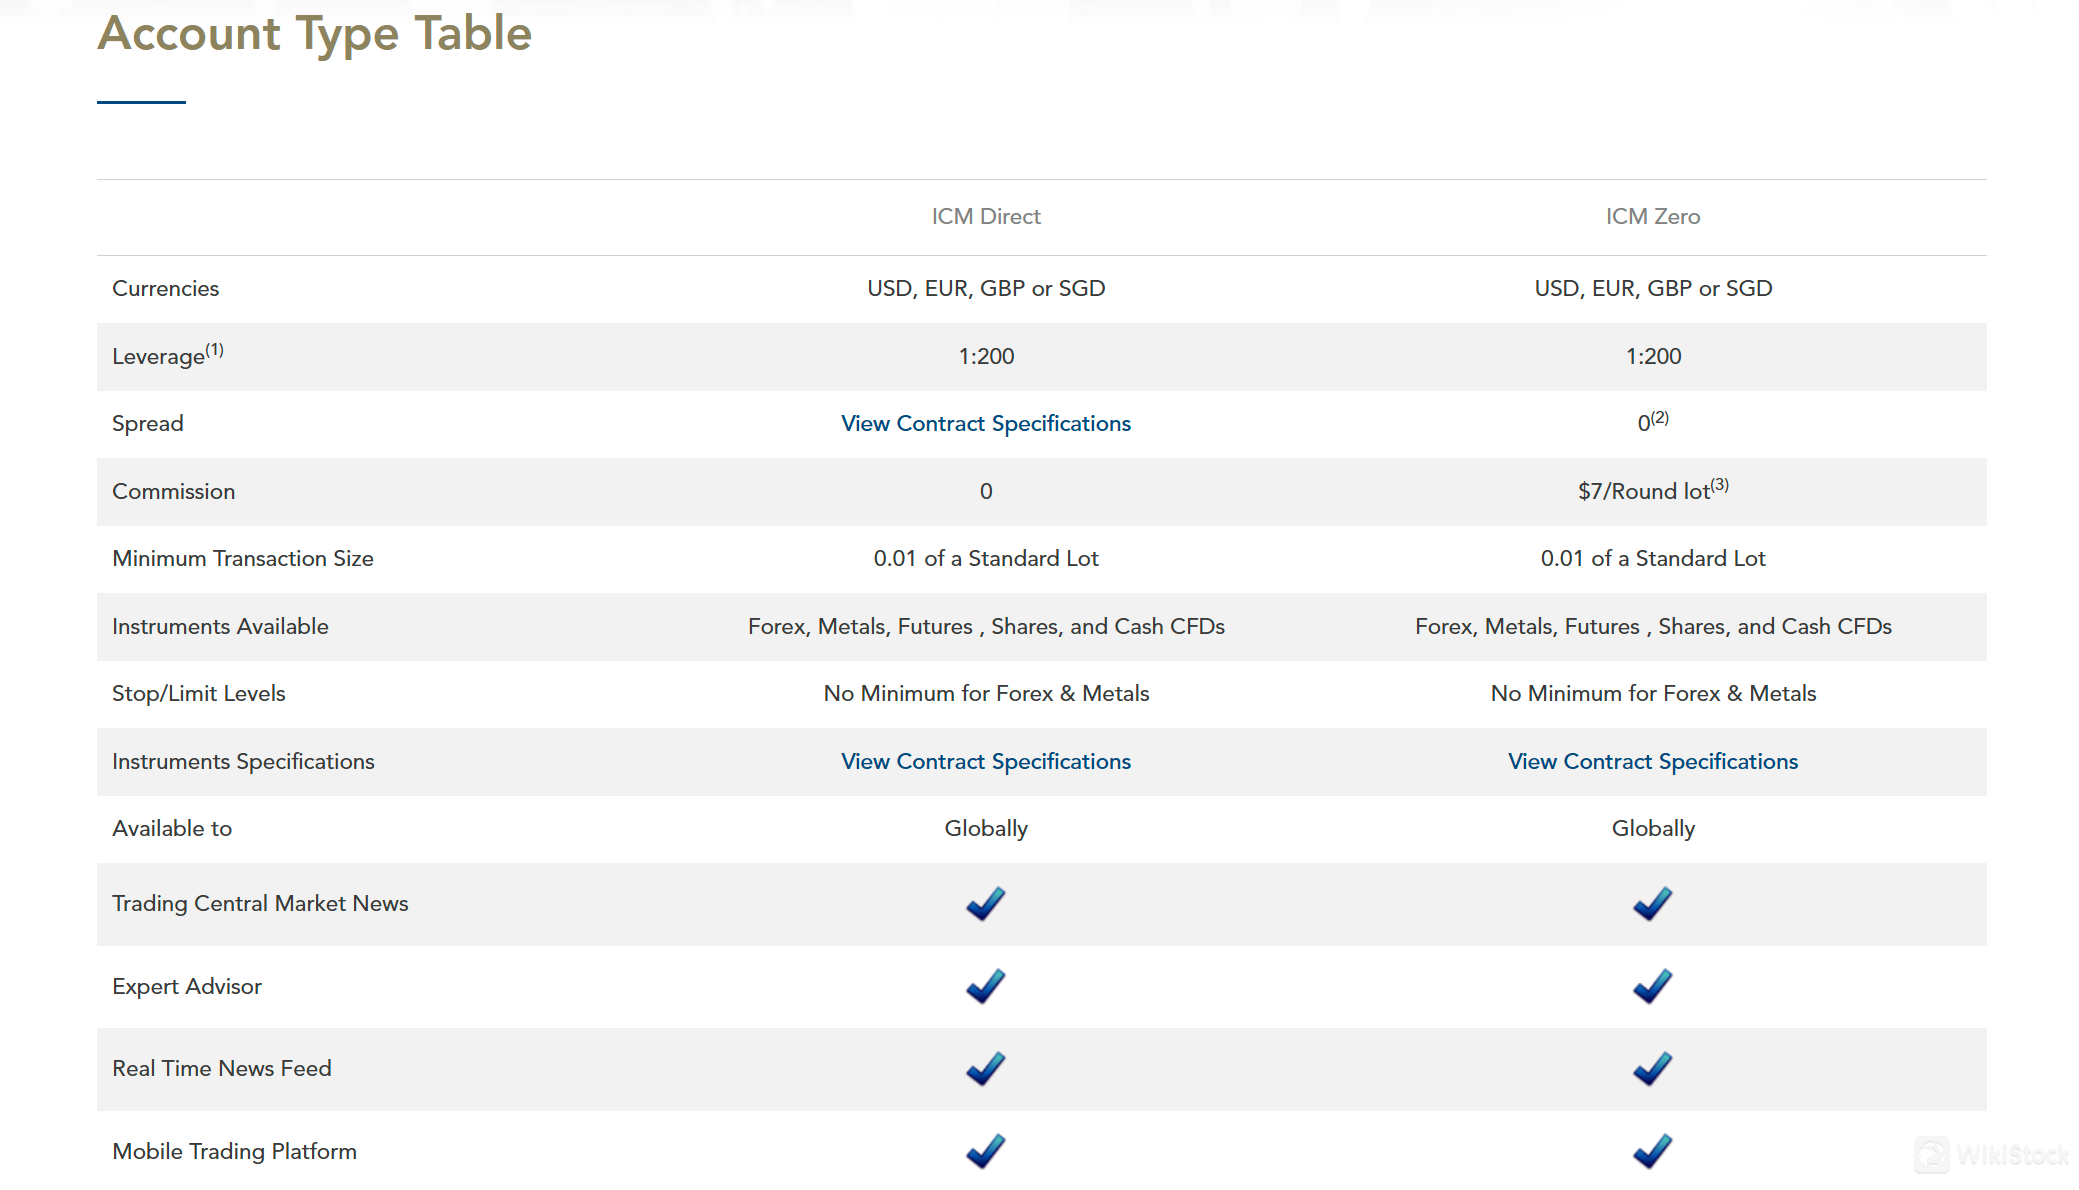Click the Trading Central Market News label
2079x1190 pixels.
click(260, 904)
